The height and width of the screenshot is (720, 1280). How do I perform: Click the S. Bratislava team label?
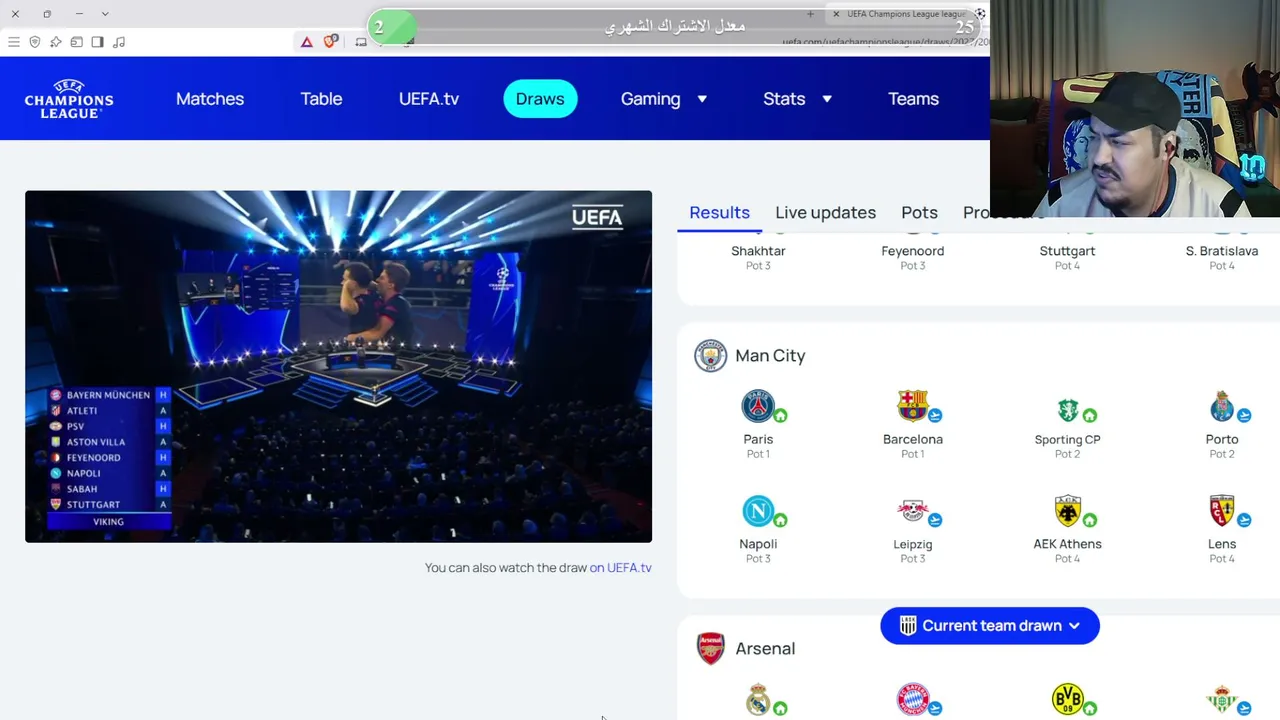click(1221, 251)
